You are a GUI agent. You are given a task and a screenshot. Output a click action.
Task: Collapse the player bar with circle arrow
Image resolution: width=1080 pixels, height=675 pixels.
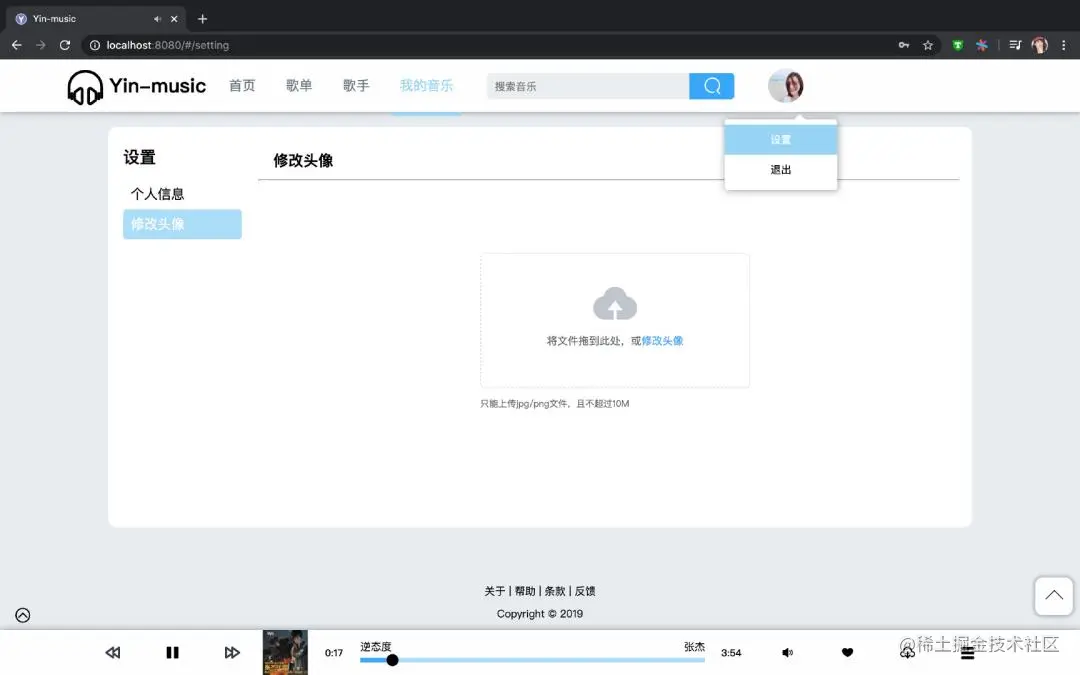23,615
